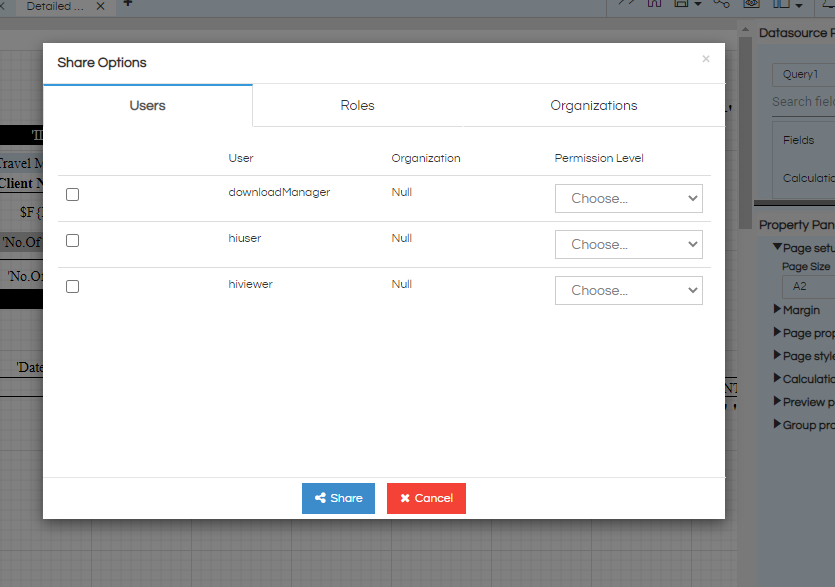Click the User column header
835x587 pixels.
tap(241, 158)
